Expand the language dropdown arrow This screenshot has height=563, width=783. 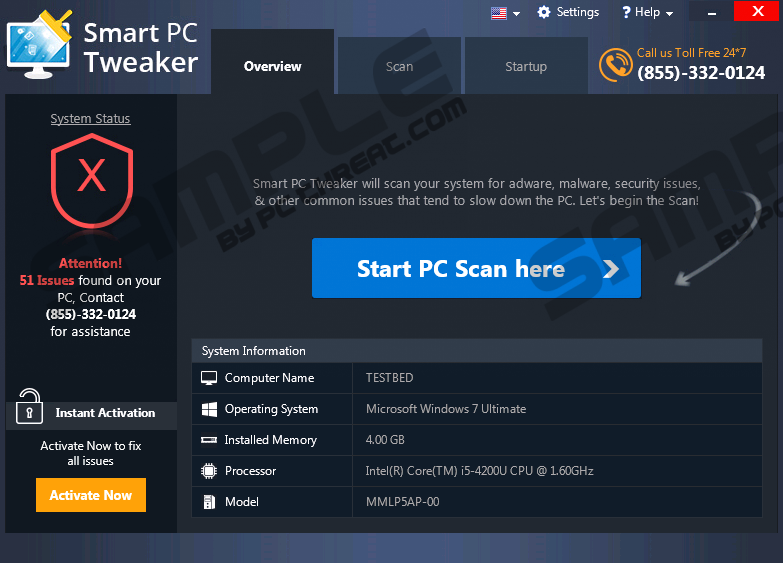point(516,13)
